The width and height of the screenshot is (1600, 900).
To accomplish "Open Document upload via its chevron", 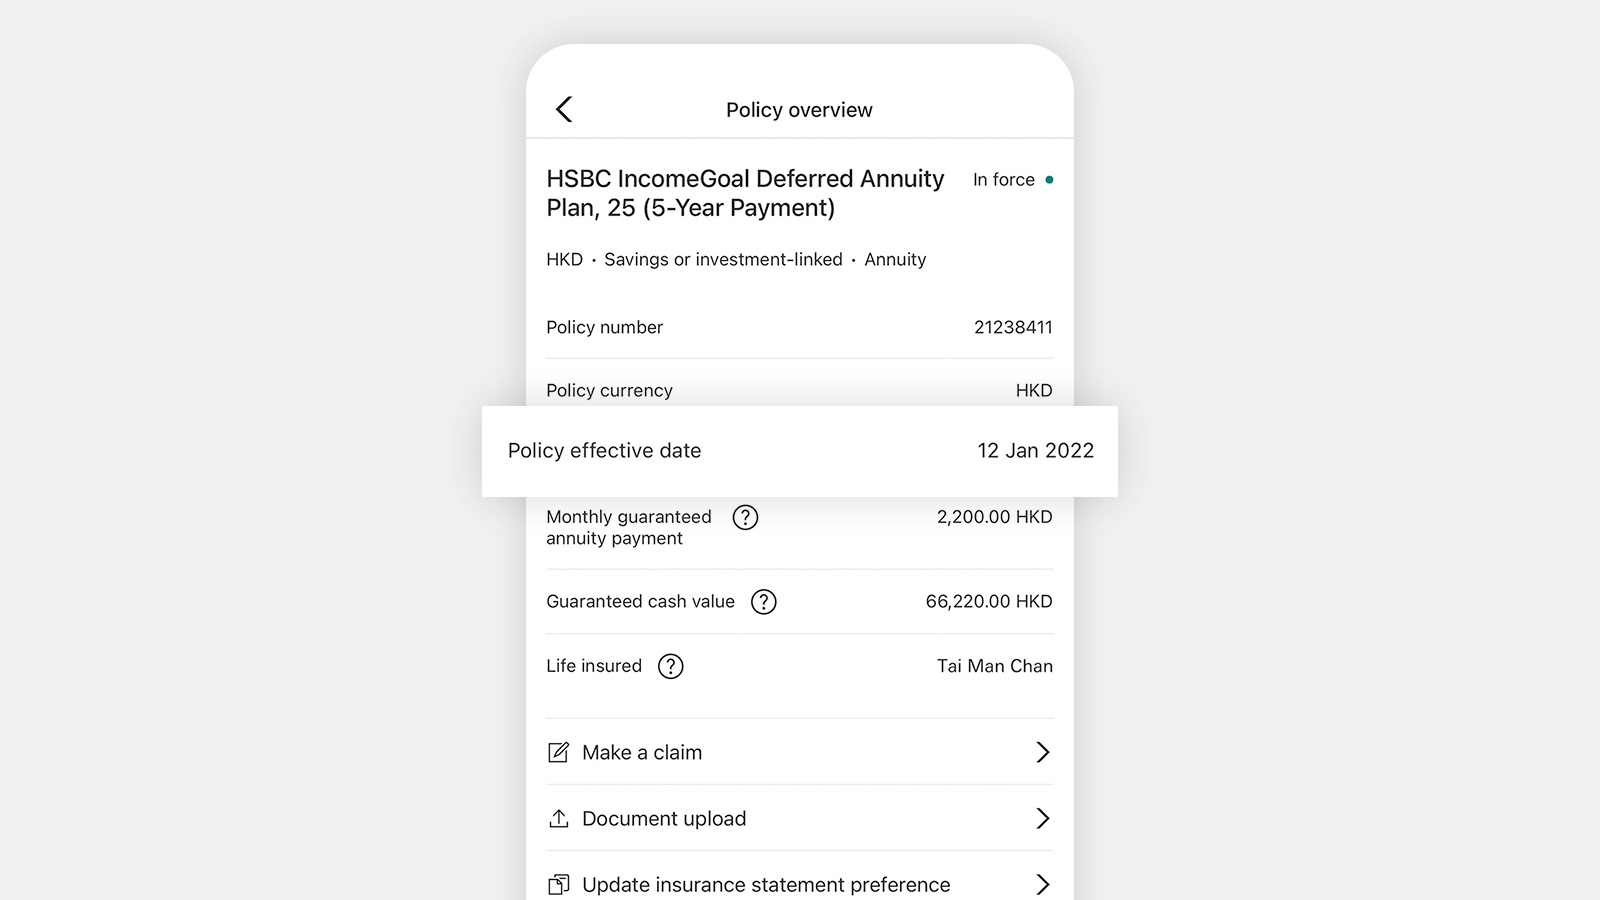I will 1042,818.
